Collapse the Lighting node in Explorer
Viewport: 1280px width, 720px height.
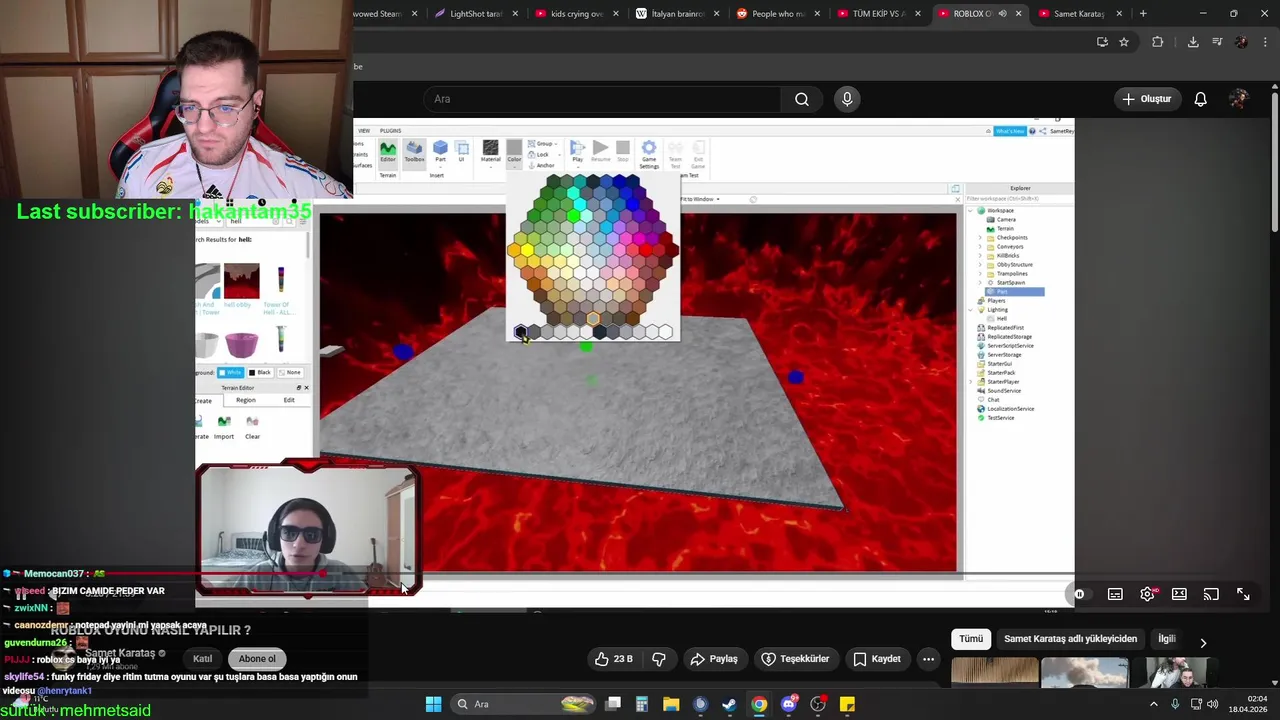(971, 310)
